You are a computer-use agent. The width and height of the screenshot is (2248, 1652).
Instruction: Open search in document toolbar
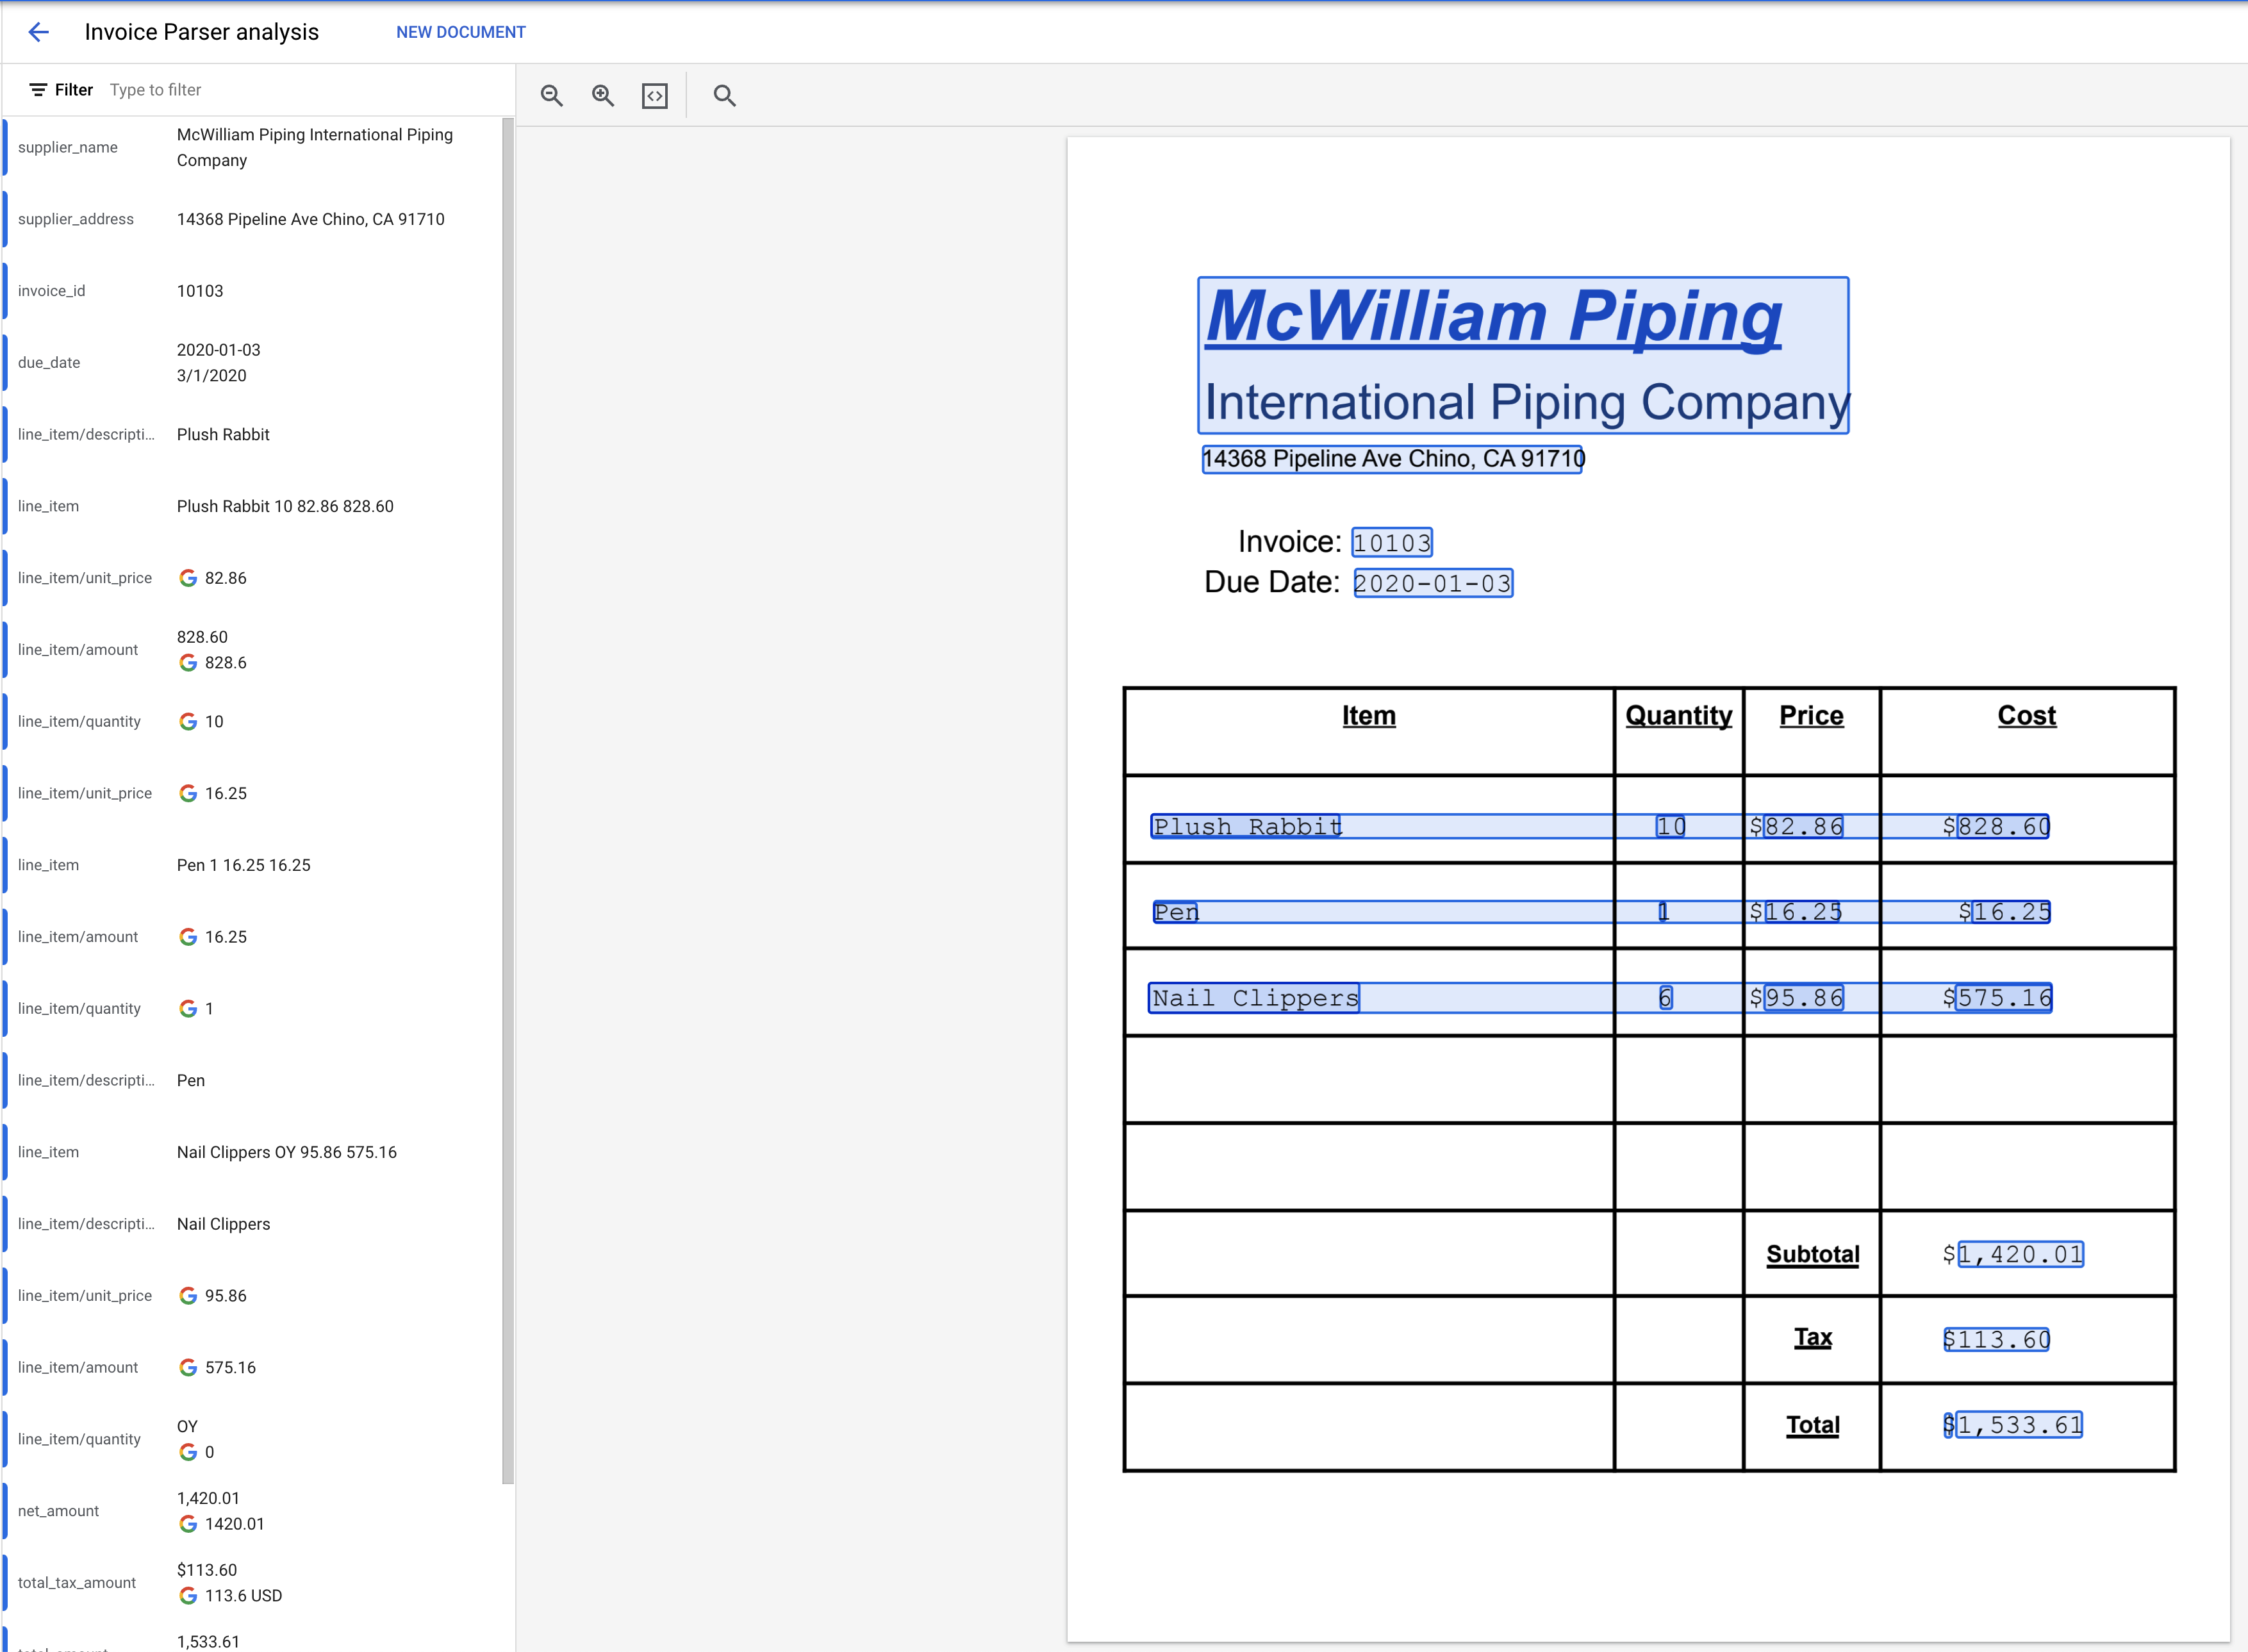click(725, 96)
